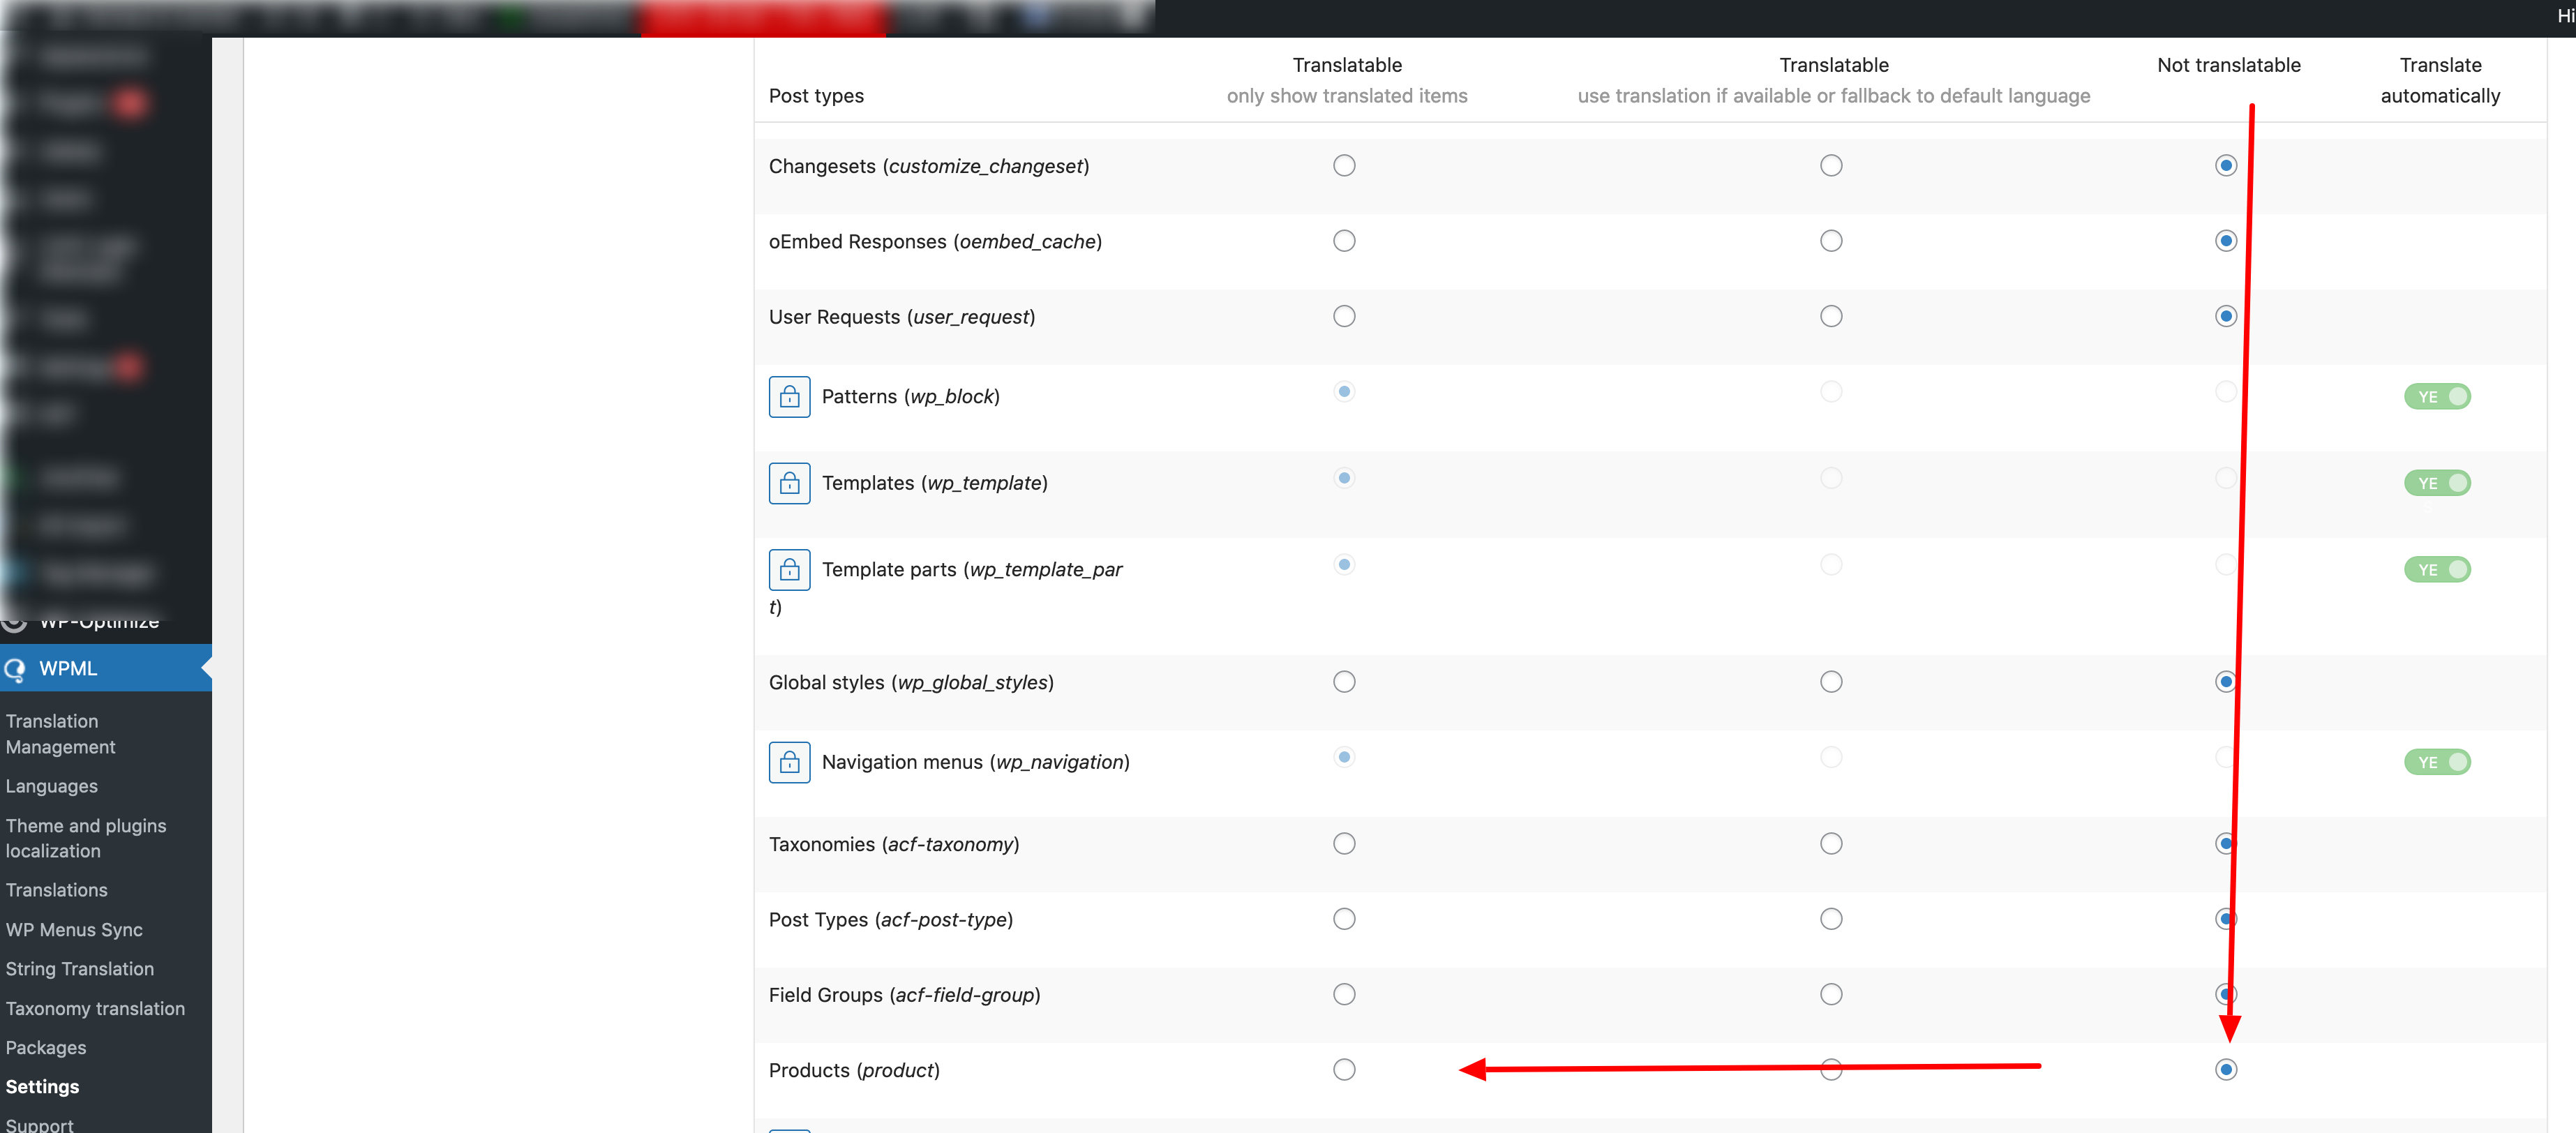Click the lock icon beside Templates (wp_template)
2576x1133 pixels.
789,483
